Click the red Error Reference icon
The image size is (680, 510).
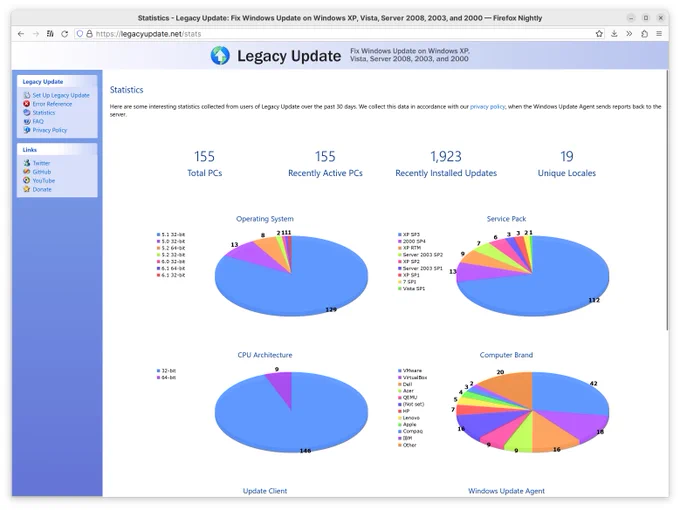click(26, 104)
